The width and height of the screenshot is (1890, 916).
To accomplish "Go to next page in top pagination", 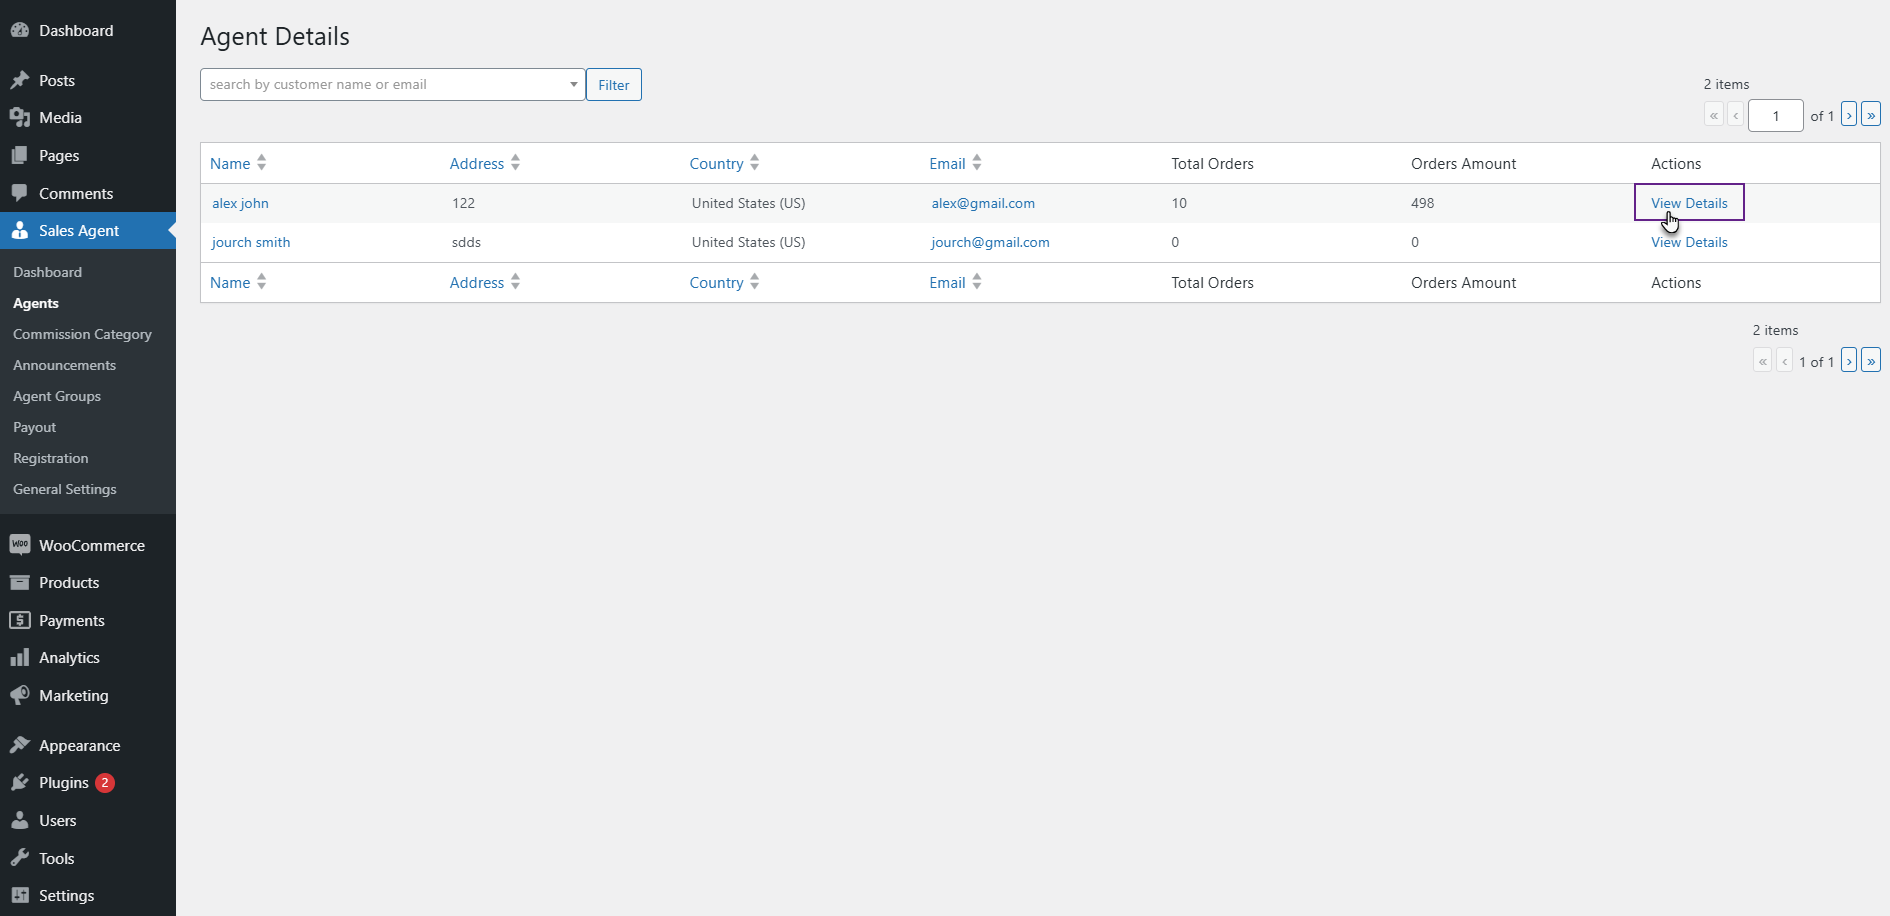I will point(1849,115).
